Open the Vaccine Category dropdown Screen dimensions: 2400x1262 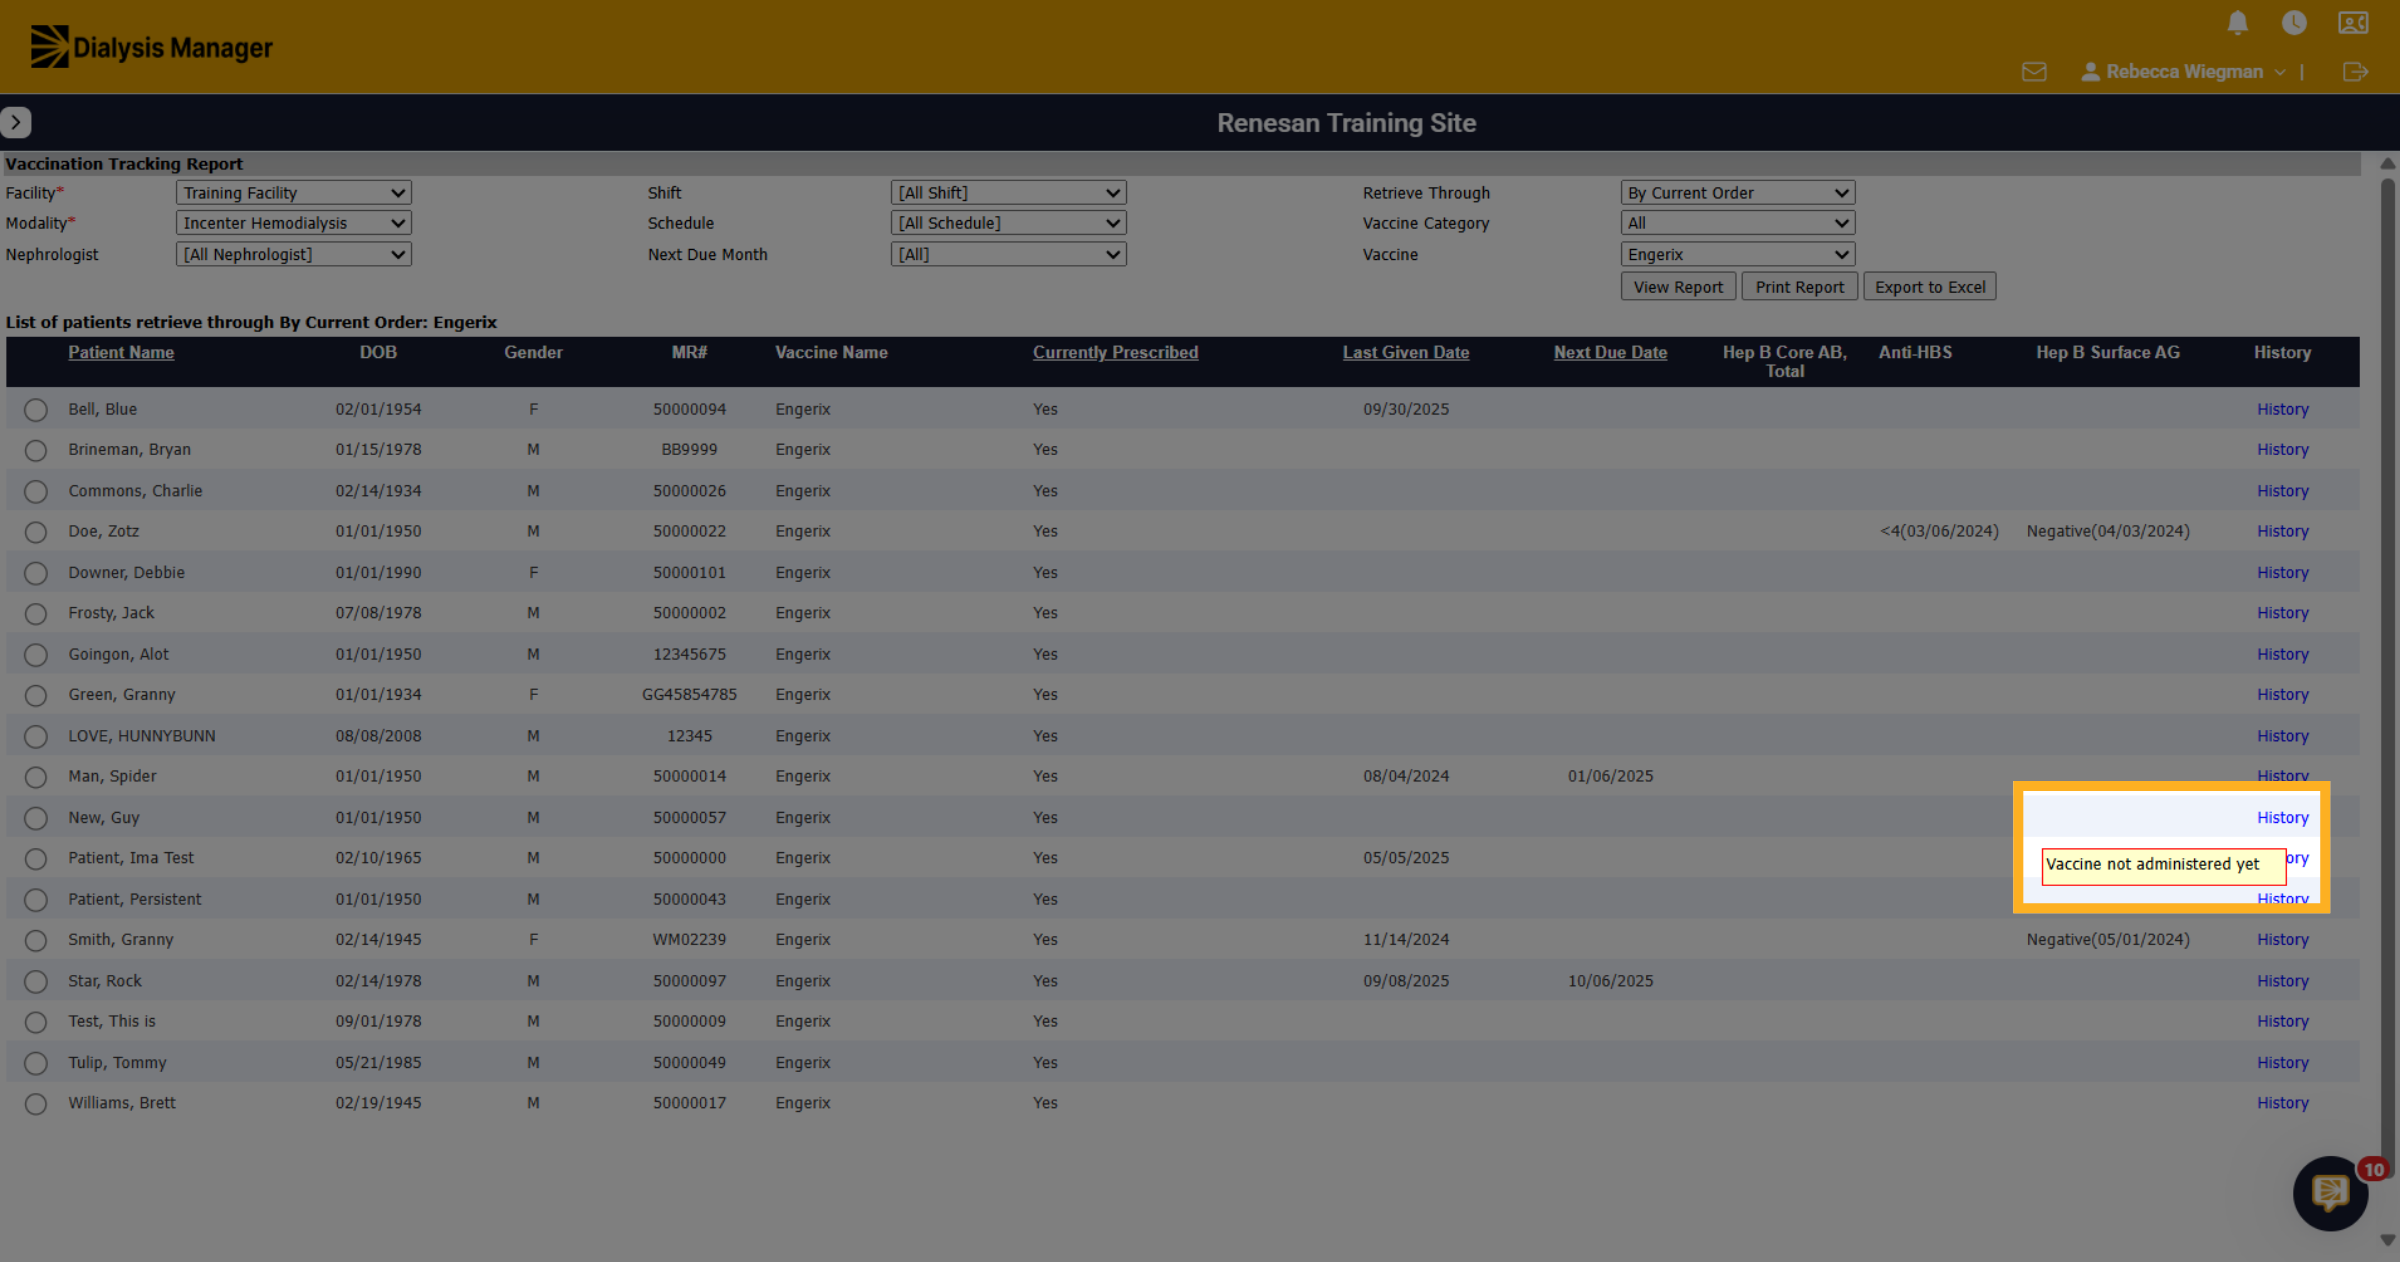pyautogui.click(x=1738, y=223)
